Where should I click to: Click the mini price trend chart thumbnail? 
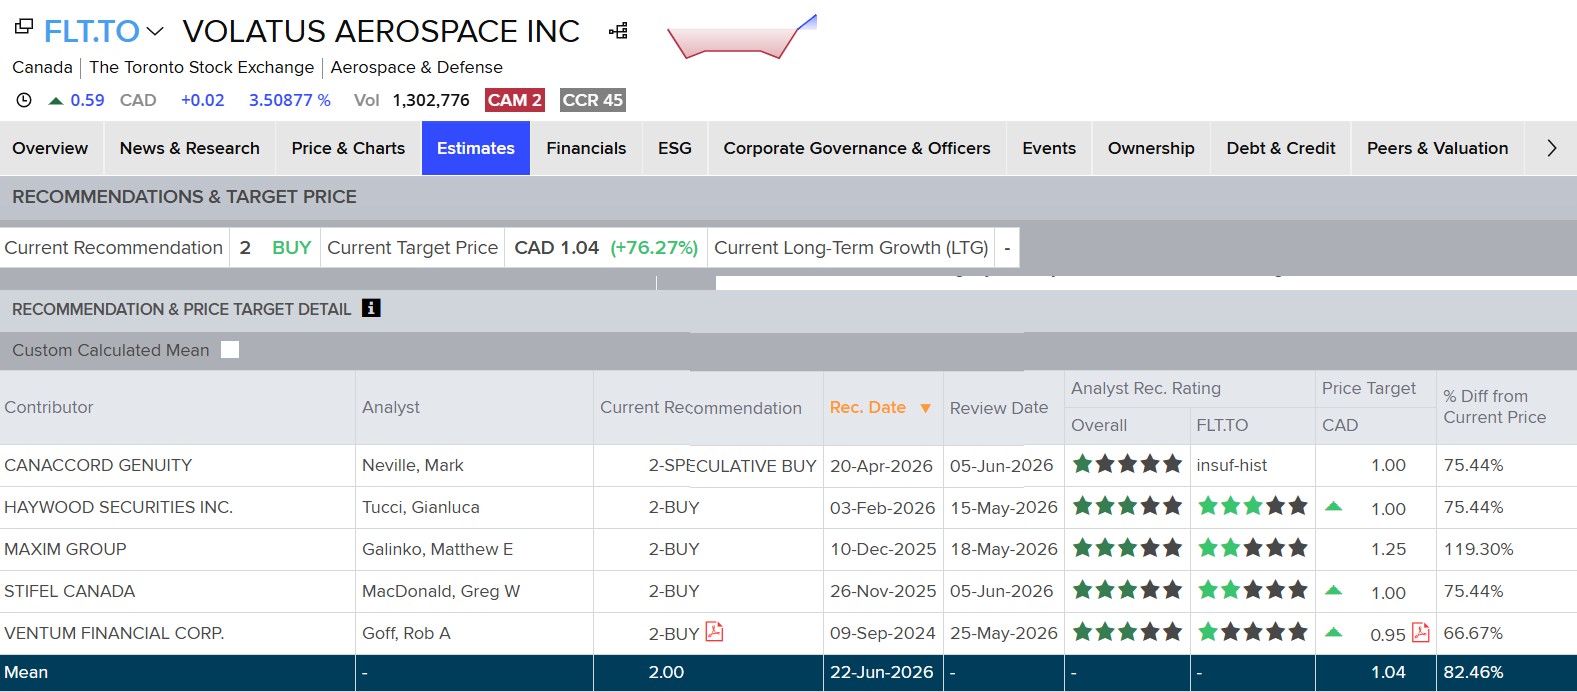[742, 37]
